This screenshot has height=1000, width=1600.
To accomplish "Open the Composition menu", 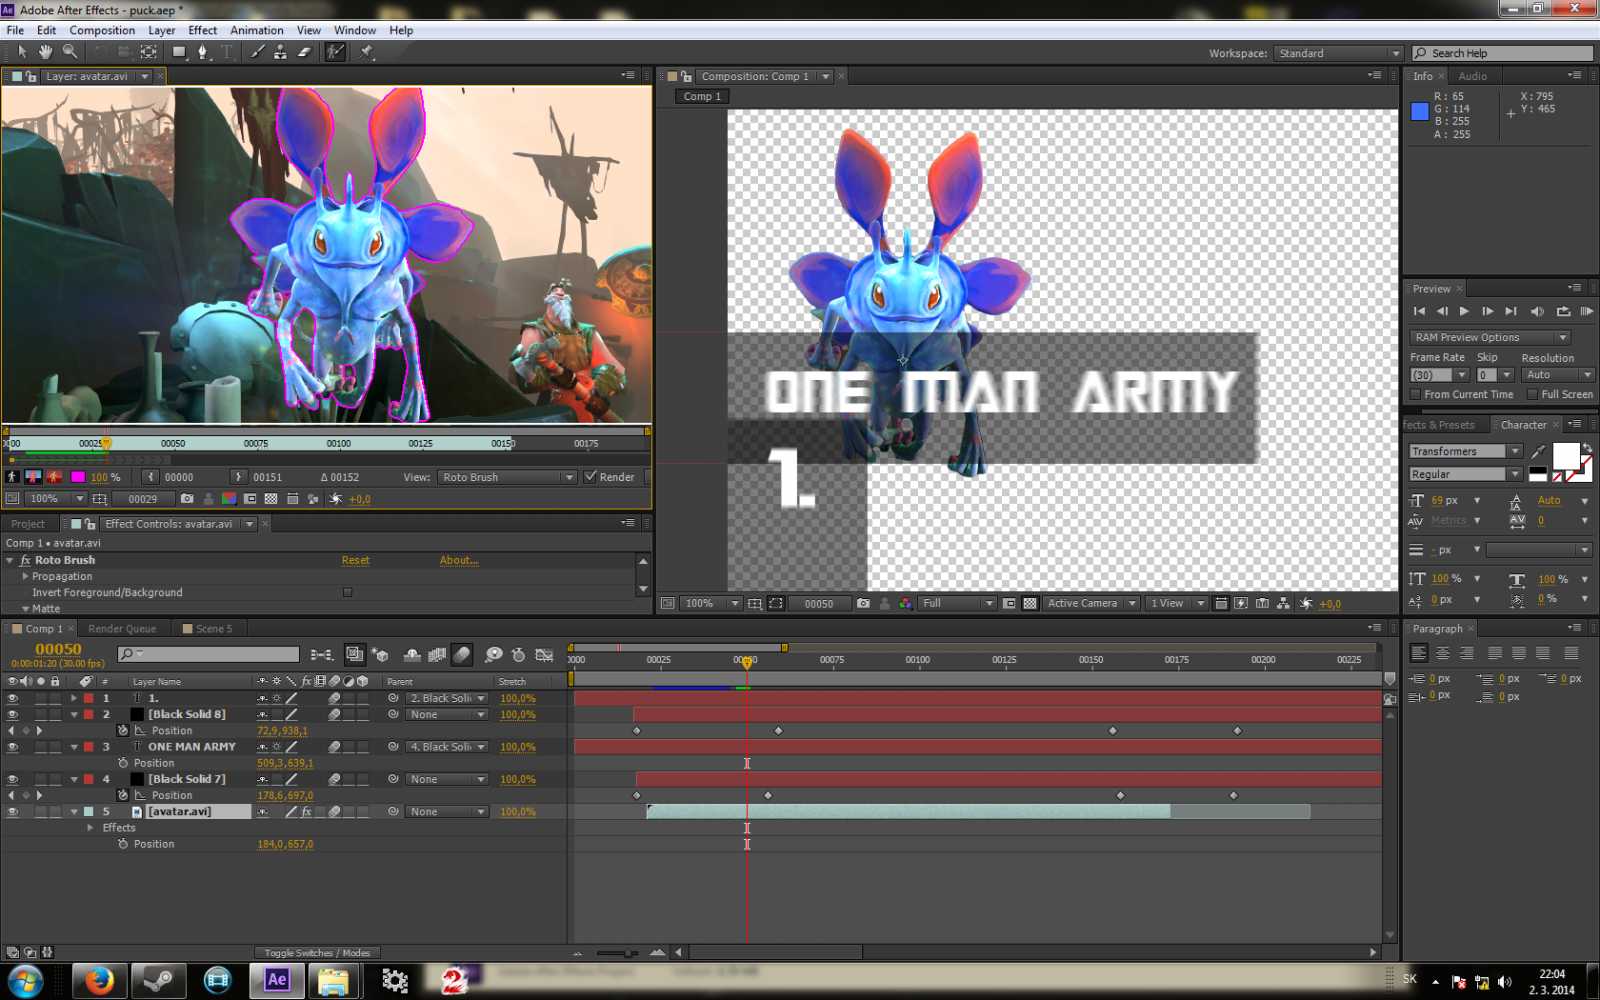I will tap(102, 31).
